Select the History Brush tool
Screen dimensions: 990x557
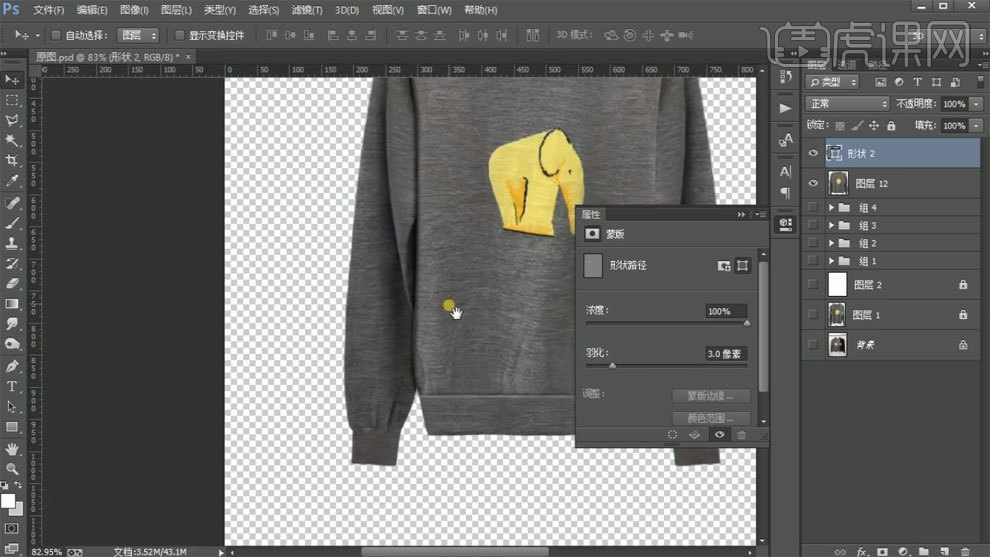(11, 263)
